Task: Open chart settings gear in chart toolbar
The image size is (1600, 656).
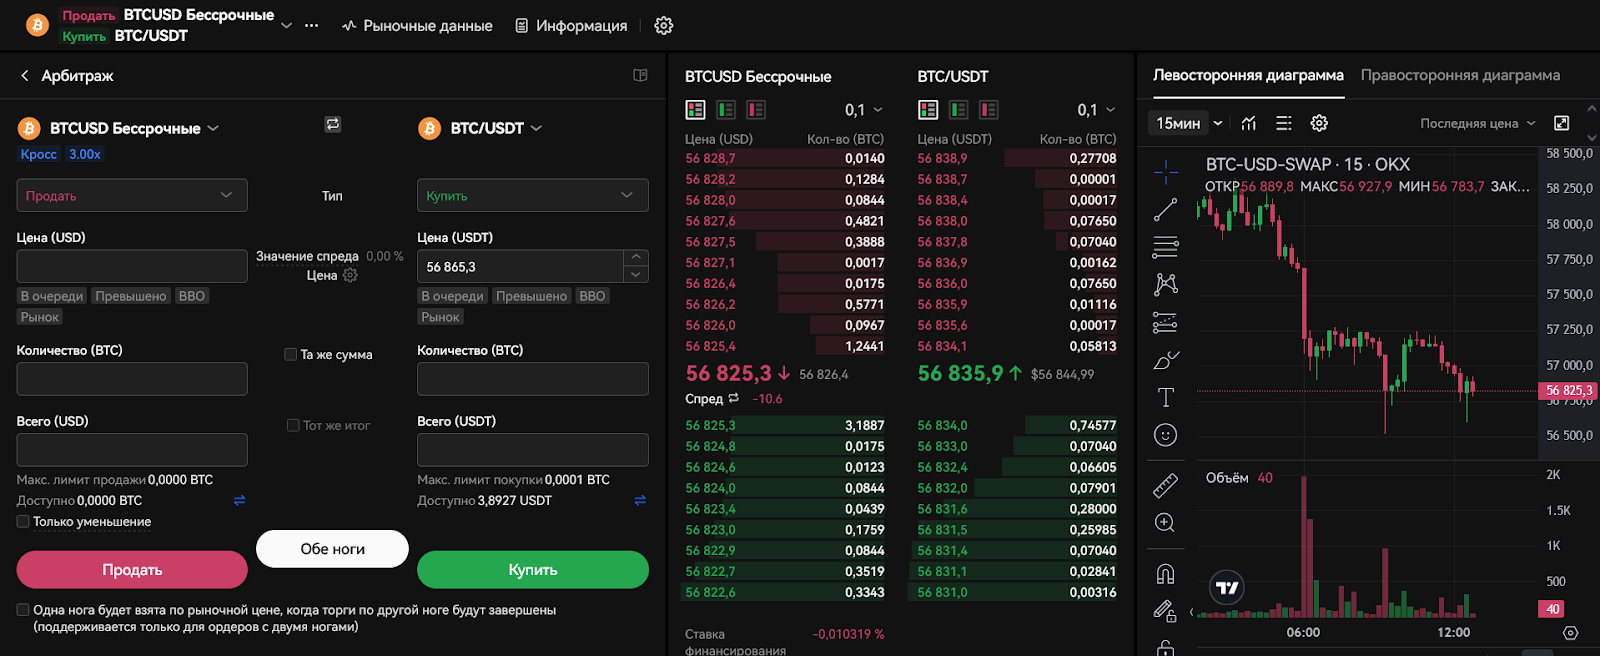Action: 1320,123
